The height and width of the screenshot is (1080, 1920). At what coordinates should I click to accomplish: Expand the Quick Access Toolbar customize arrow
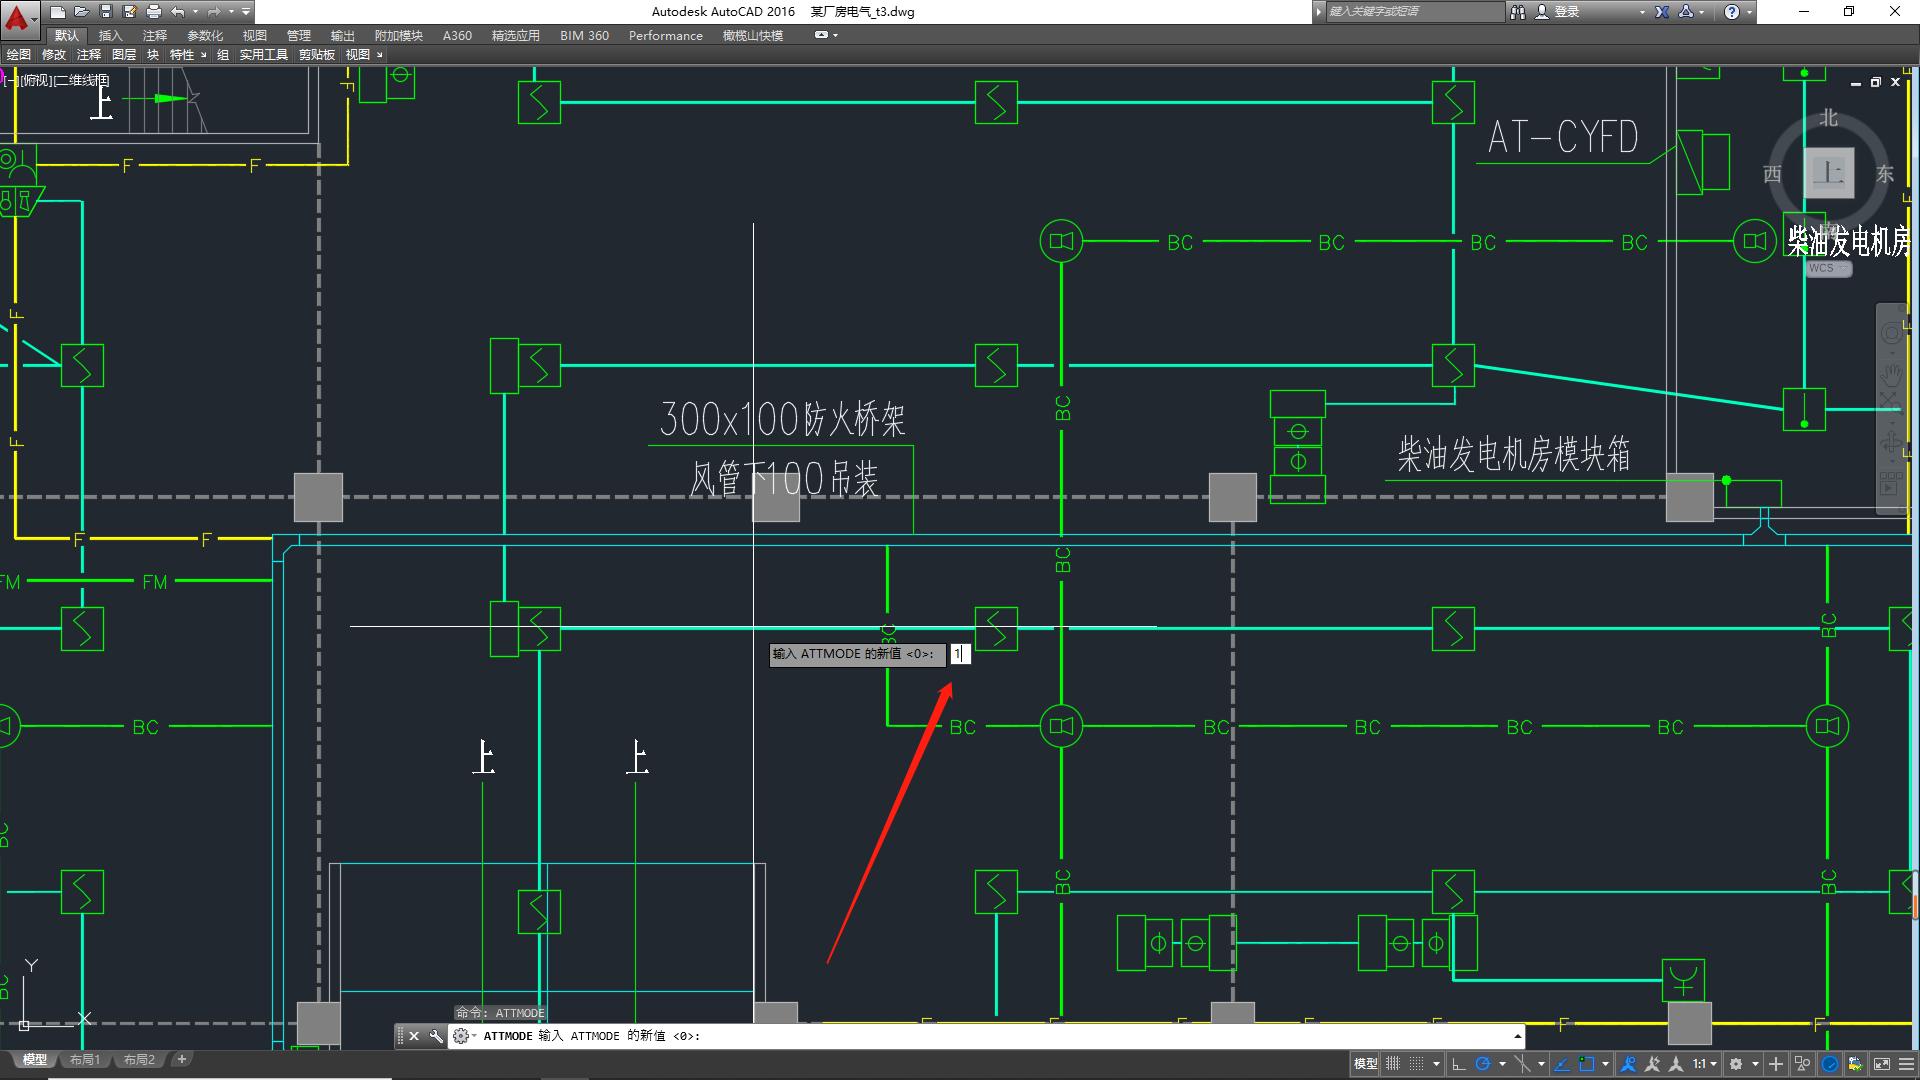pos(246,12)
